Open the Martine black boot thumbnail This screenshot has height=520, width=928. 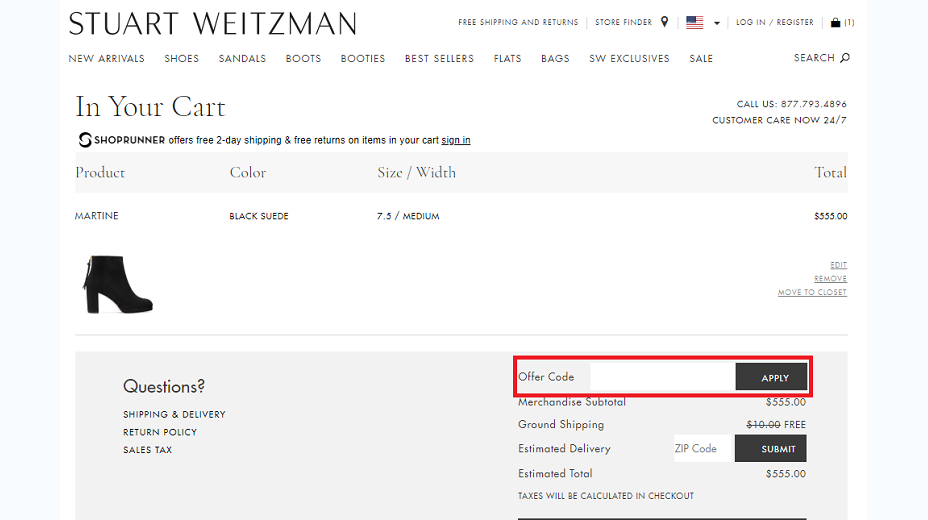click(x=118, y=285)
